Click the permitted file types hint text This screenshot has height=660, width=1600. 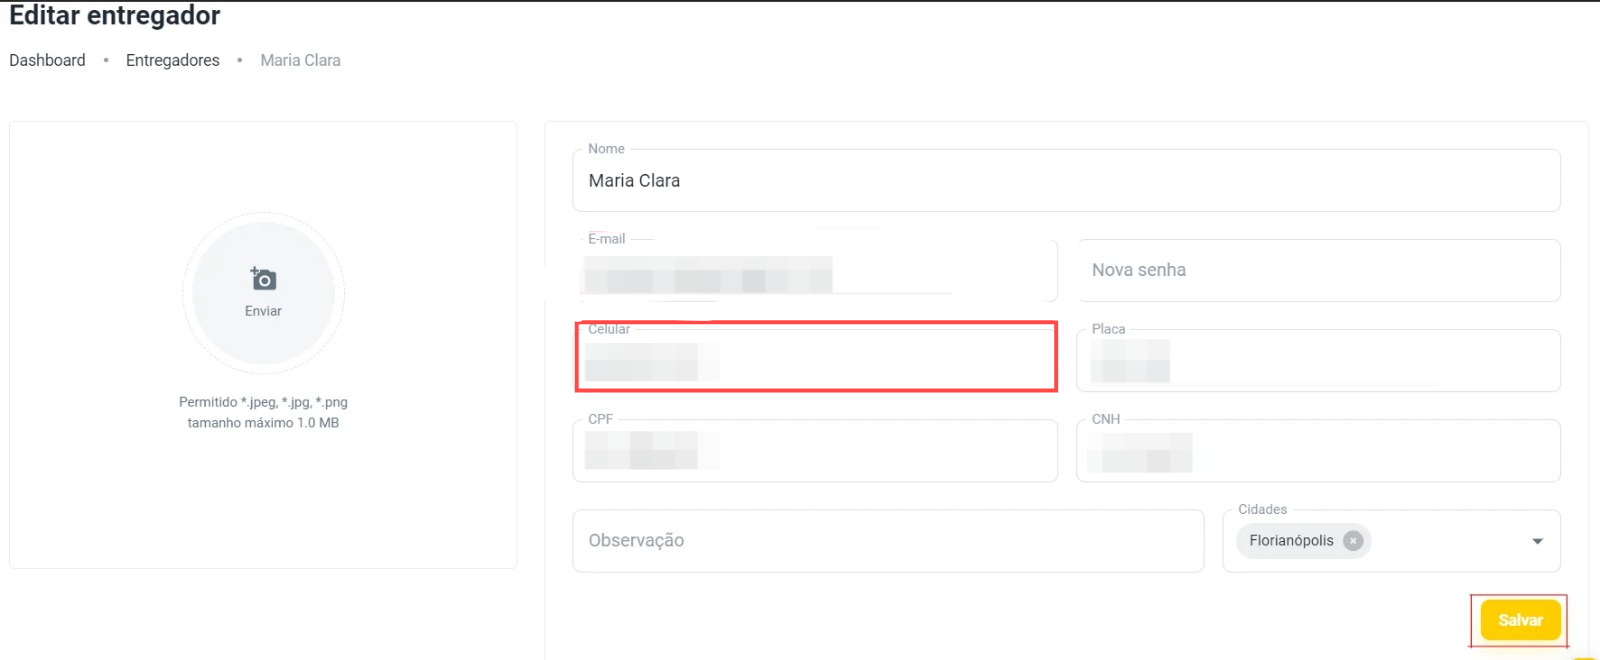(263, 402)
